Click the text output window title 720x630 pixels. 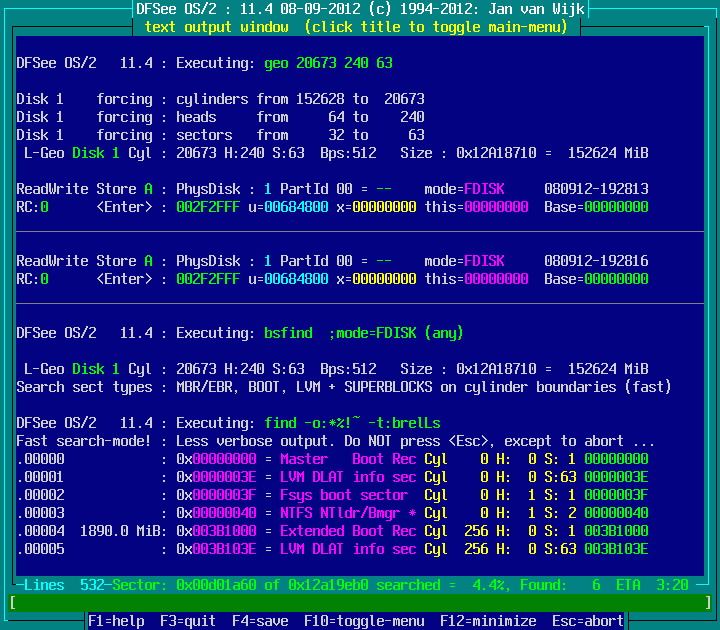click(355, 27)
